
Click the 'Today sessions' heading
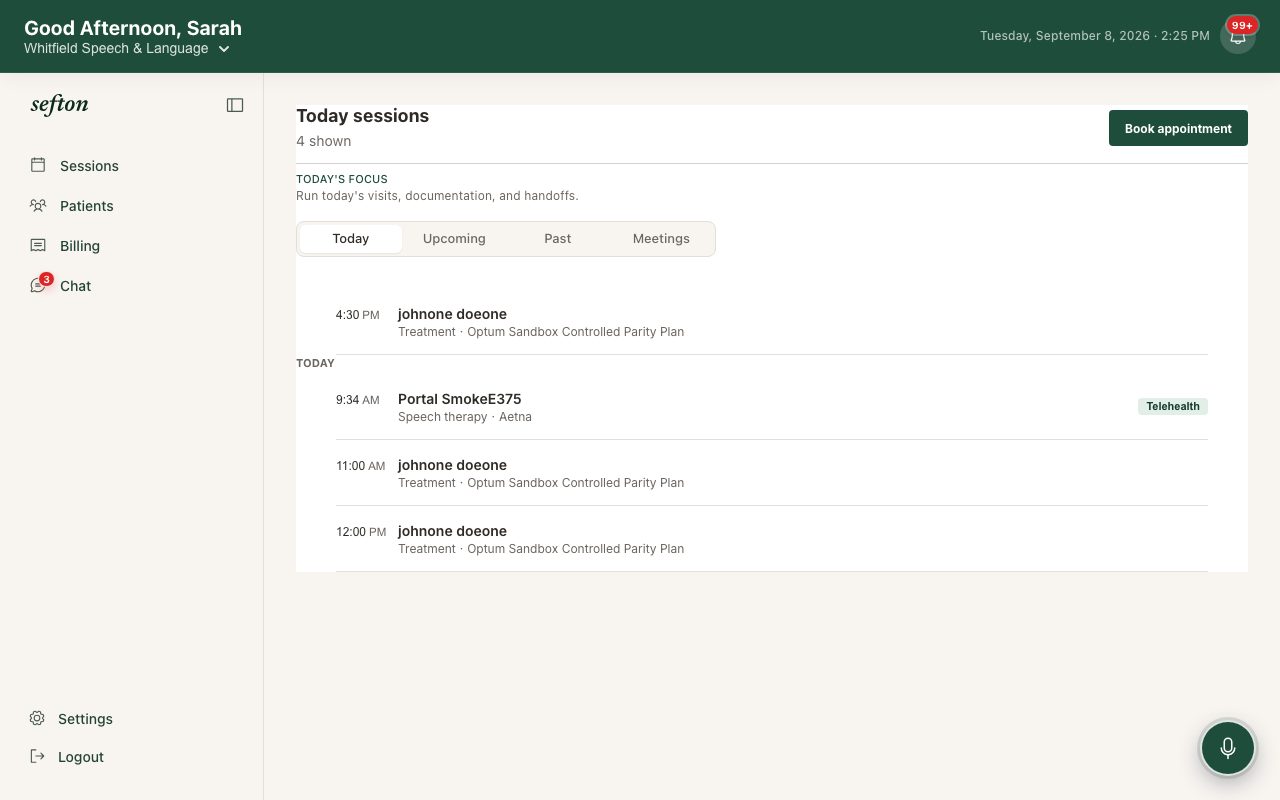(363, 116)
